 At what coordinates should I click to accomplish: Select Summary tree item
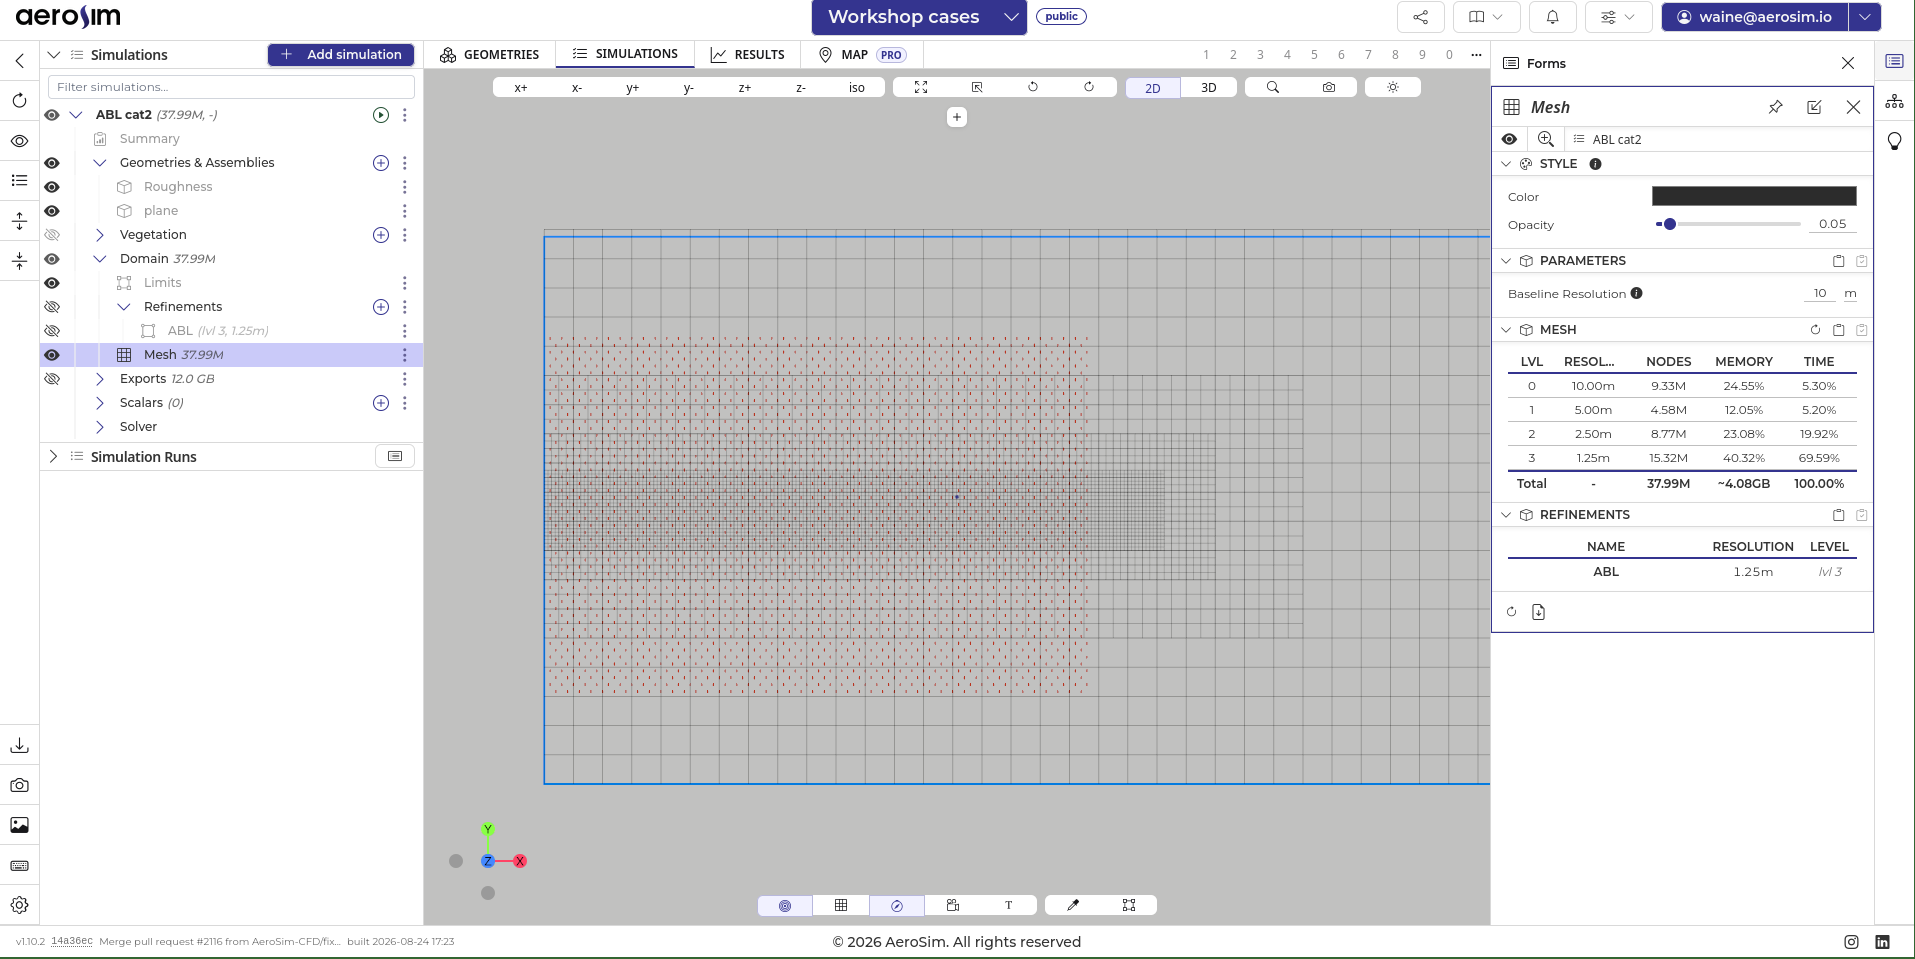(x=150, y=139)
